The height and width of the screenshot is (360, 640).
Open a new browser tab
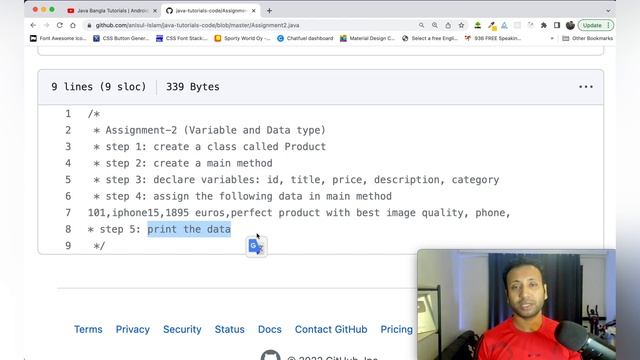[269, 11]
